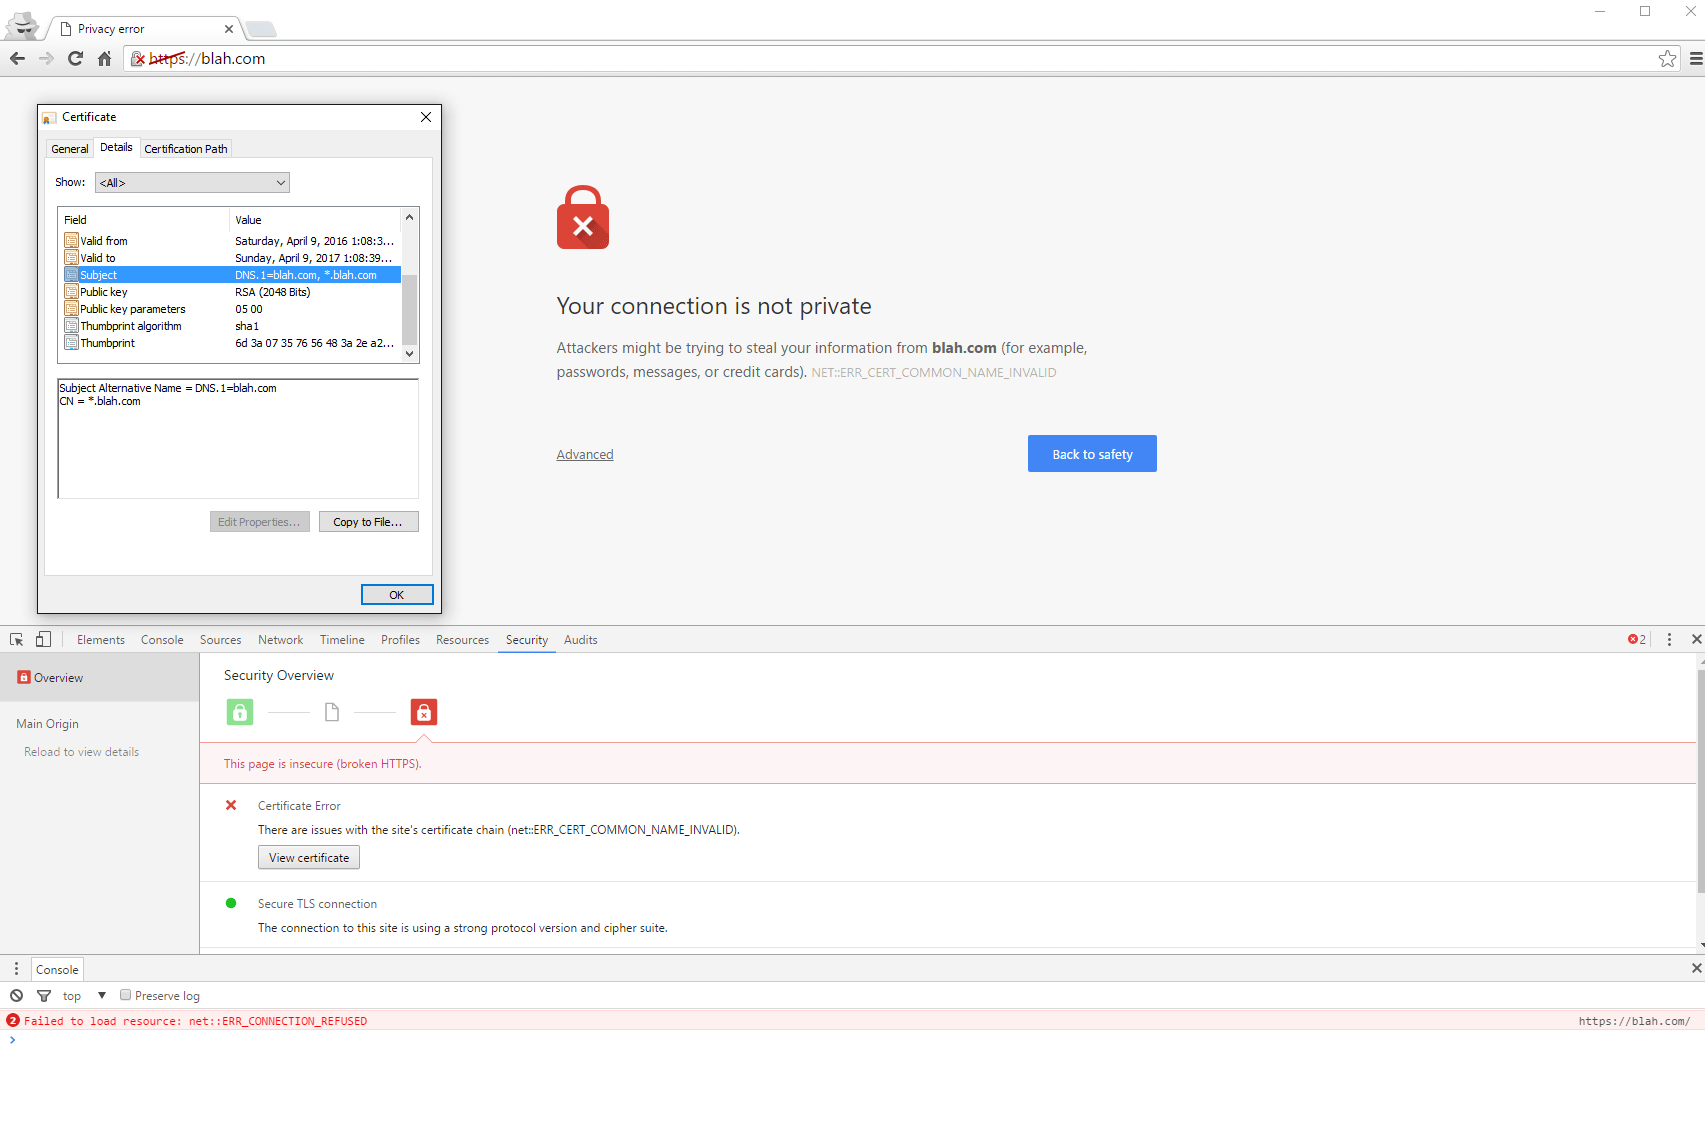Screen dimensions: 1705x1134
Task: Select the Thumbprint field row
Action: coord(108,343)
